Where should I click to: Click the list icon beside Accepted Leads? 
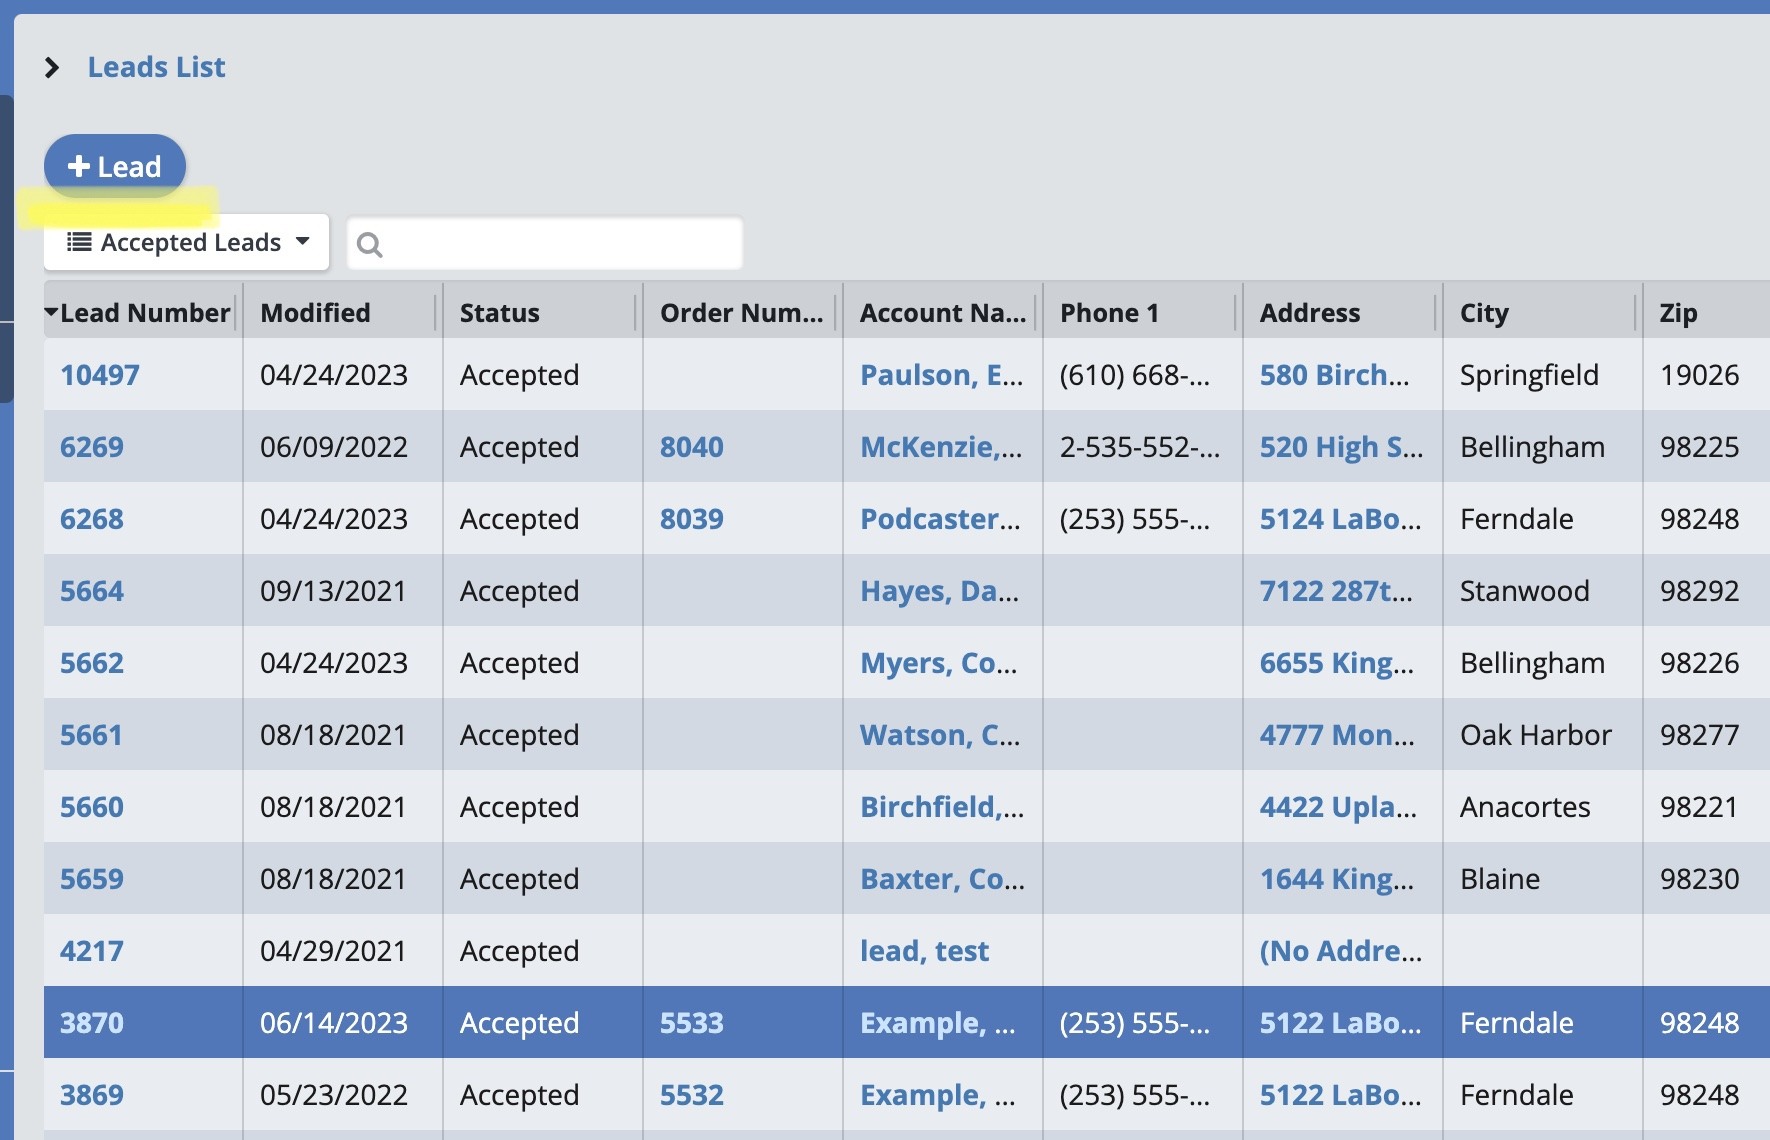[79, 242]
